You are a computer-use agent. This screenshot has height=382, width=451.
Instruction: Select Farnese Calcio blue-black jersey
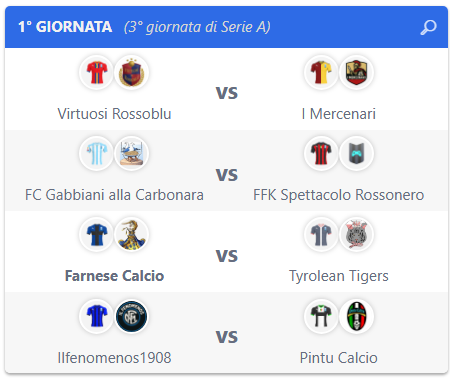tap(97, 235)
